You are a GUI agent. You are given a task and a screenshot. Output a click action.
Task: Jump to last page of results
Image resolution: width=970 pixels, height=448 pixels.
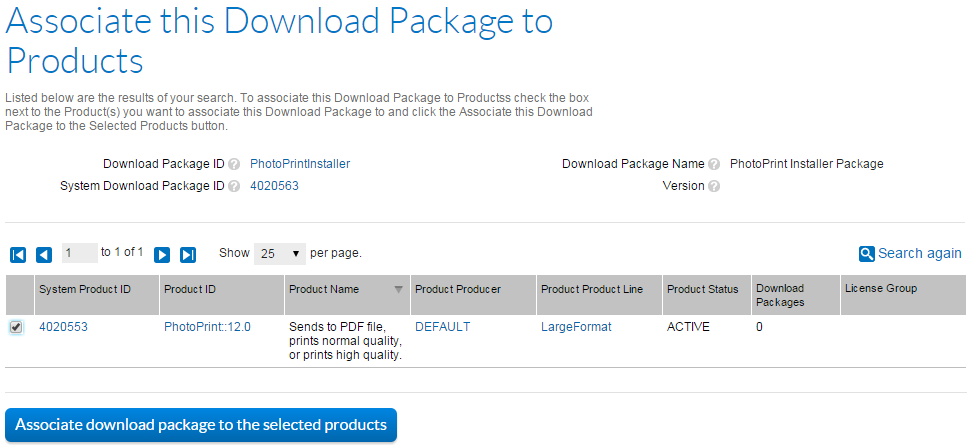[x=188, y=254]
